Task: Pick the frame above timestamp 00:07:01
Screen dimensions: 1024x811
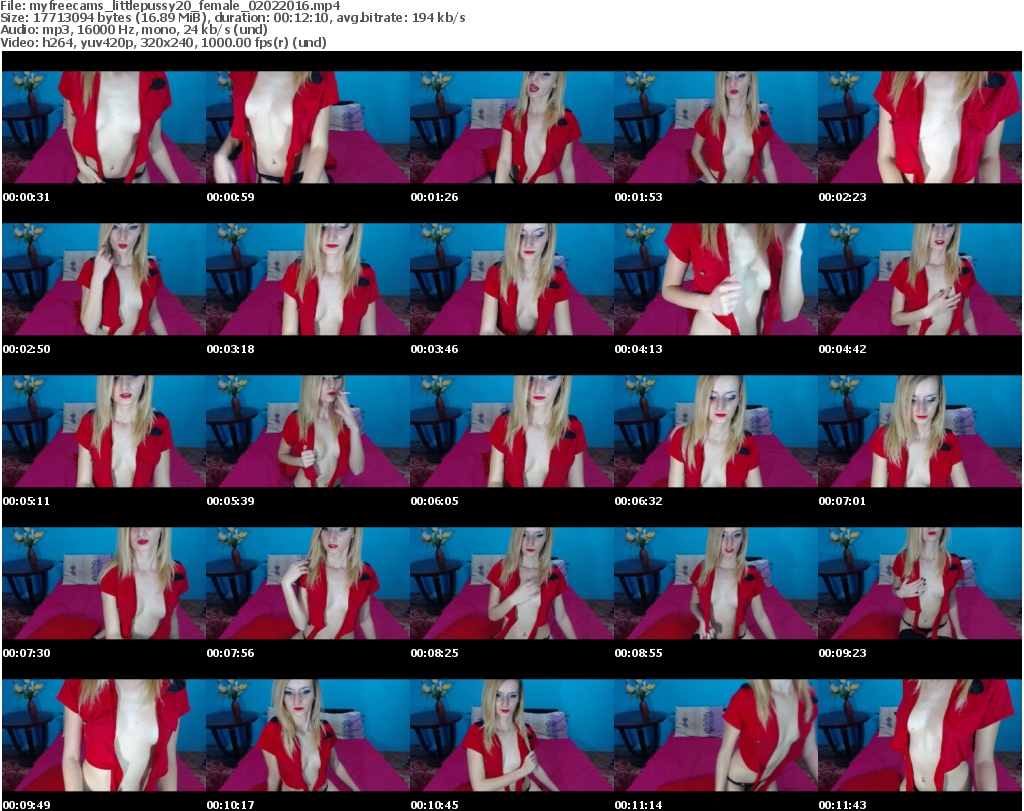Action: [920, 432]
